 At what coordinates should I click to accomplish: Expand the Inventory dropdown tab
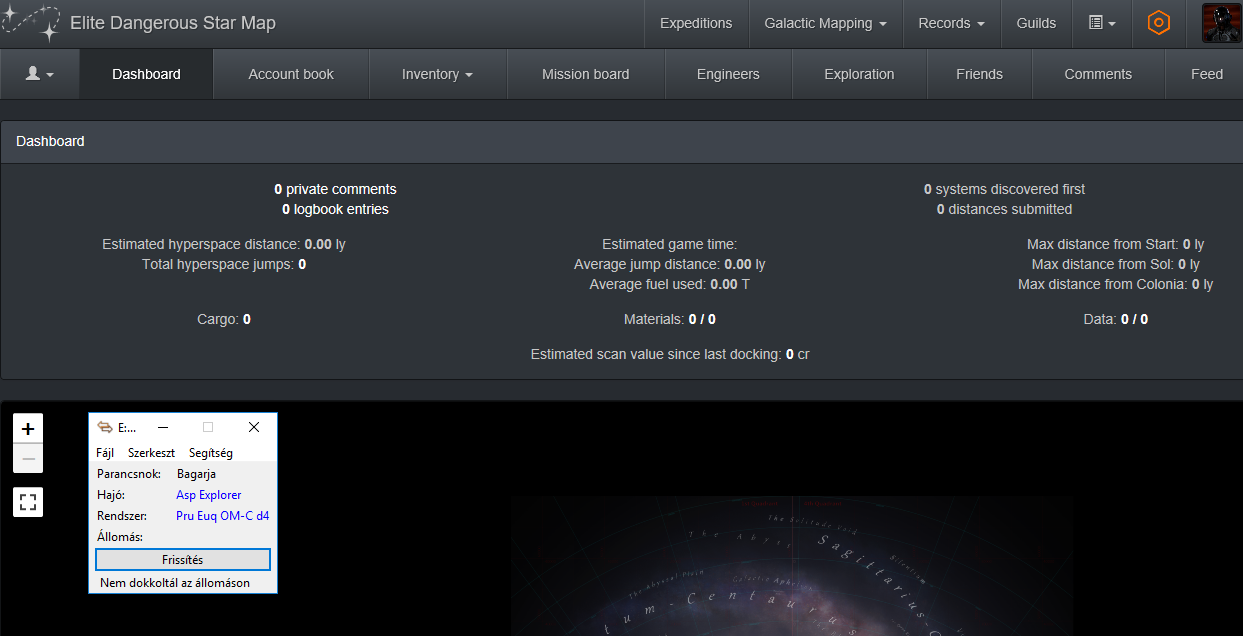438,74
